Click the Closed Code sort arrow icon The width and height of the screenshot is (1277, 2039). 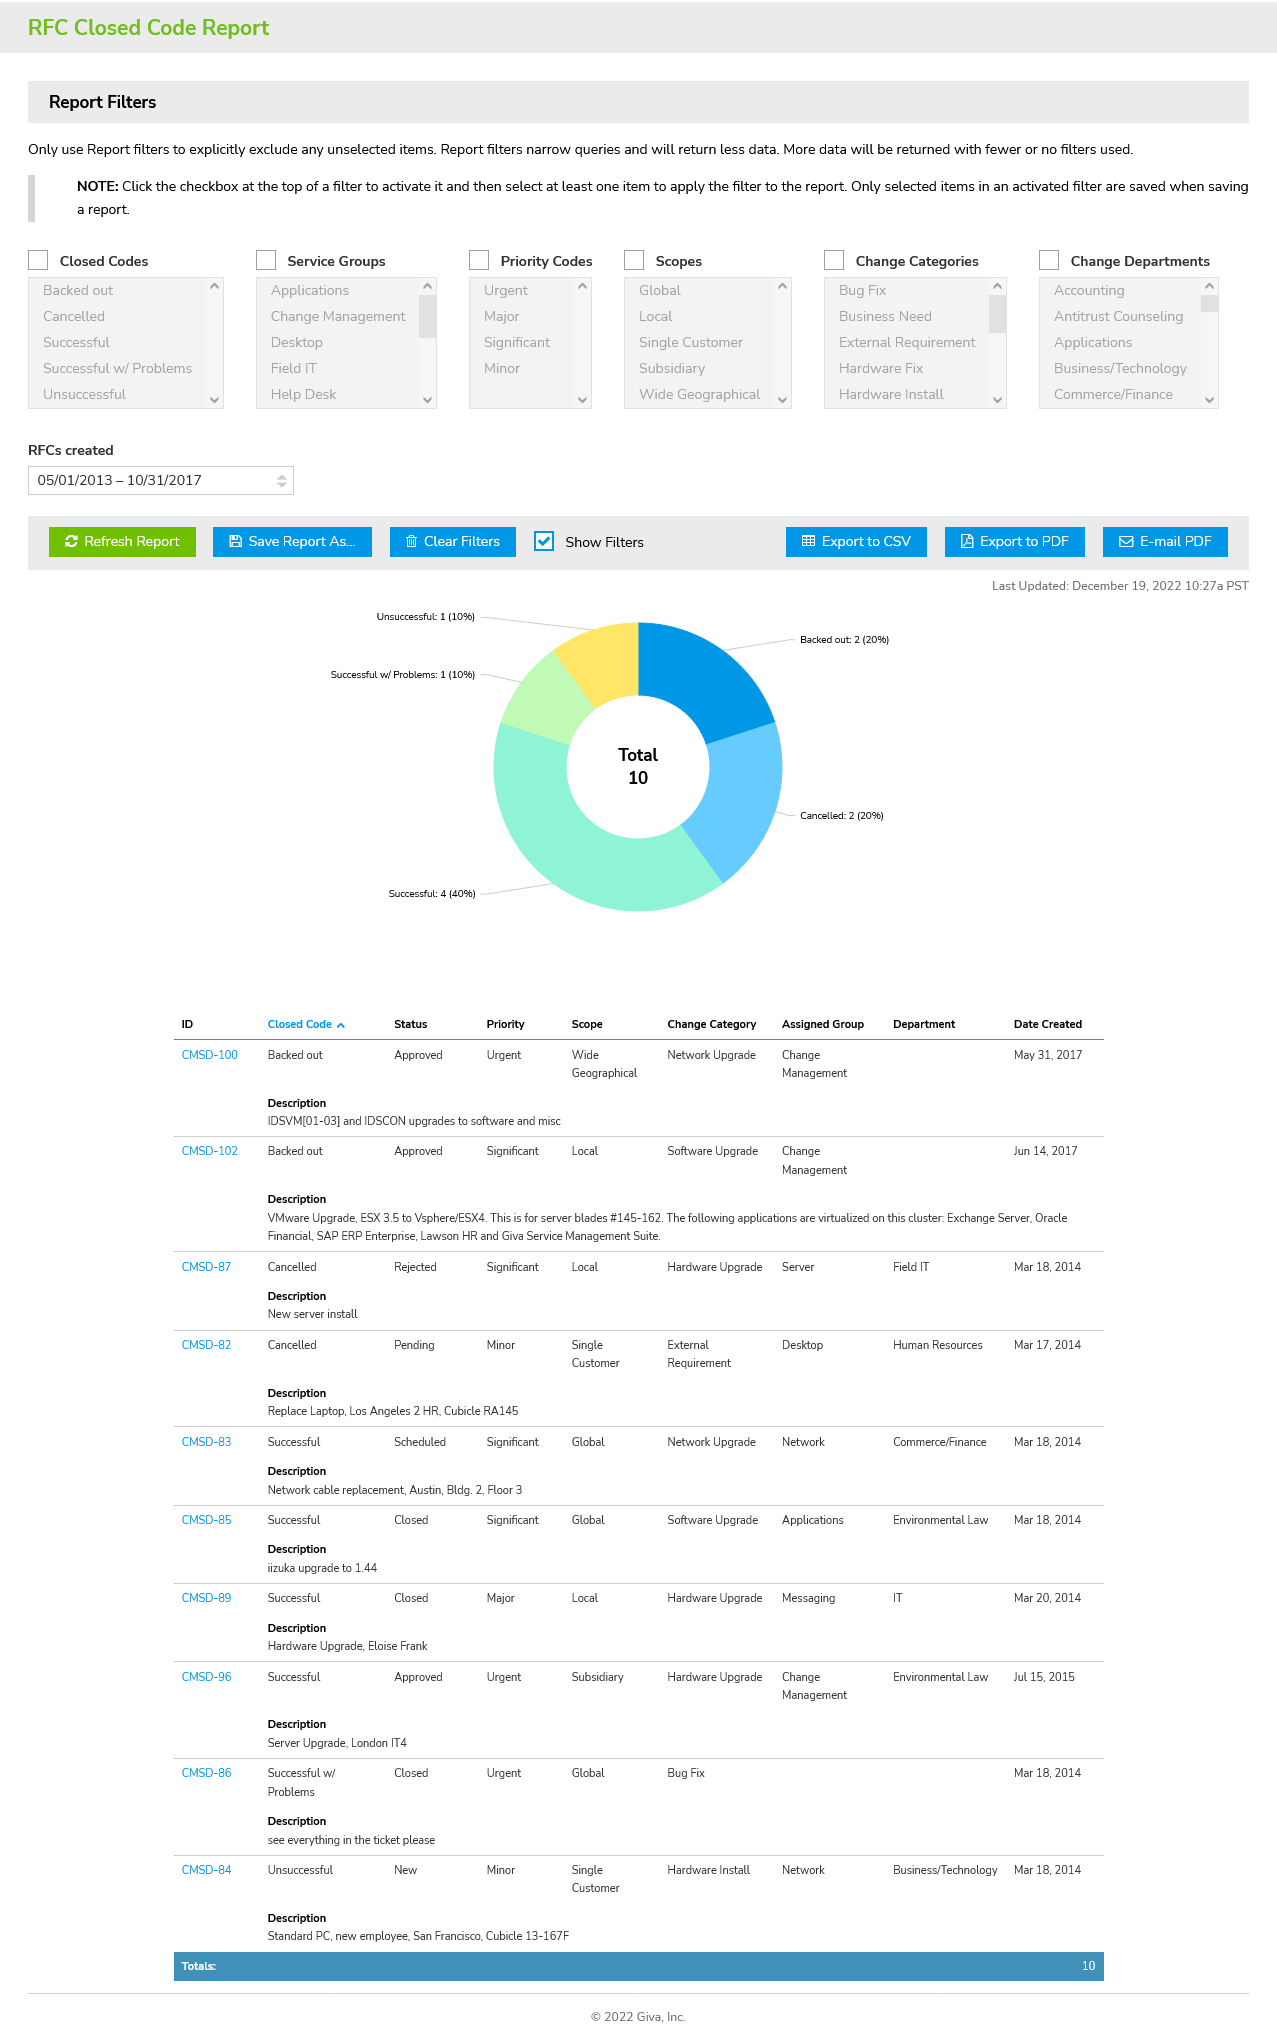point(341,1025)
